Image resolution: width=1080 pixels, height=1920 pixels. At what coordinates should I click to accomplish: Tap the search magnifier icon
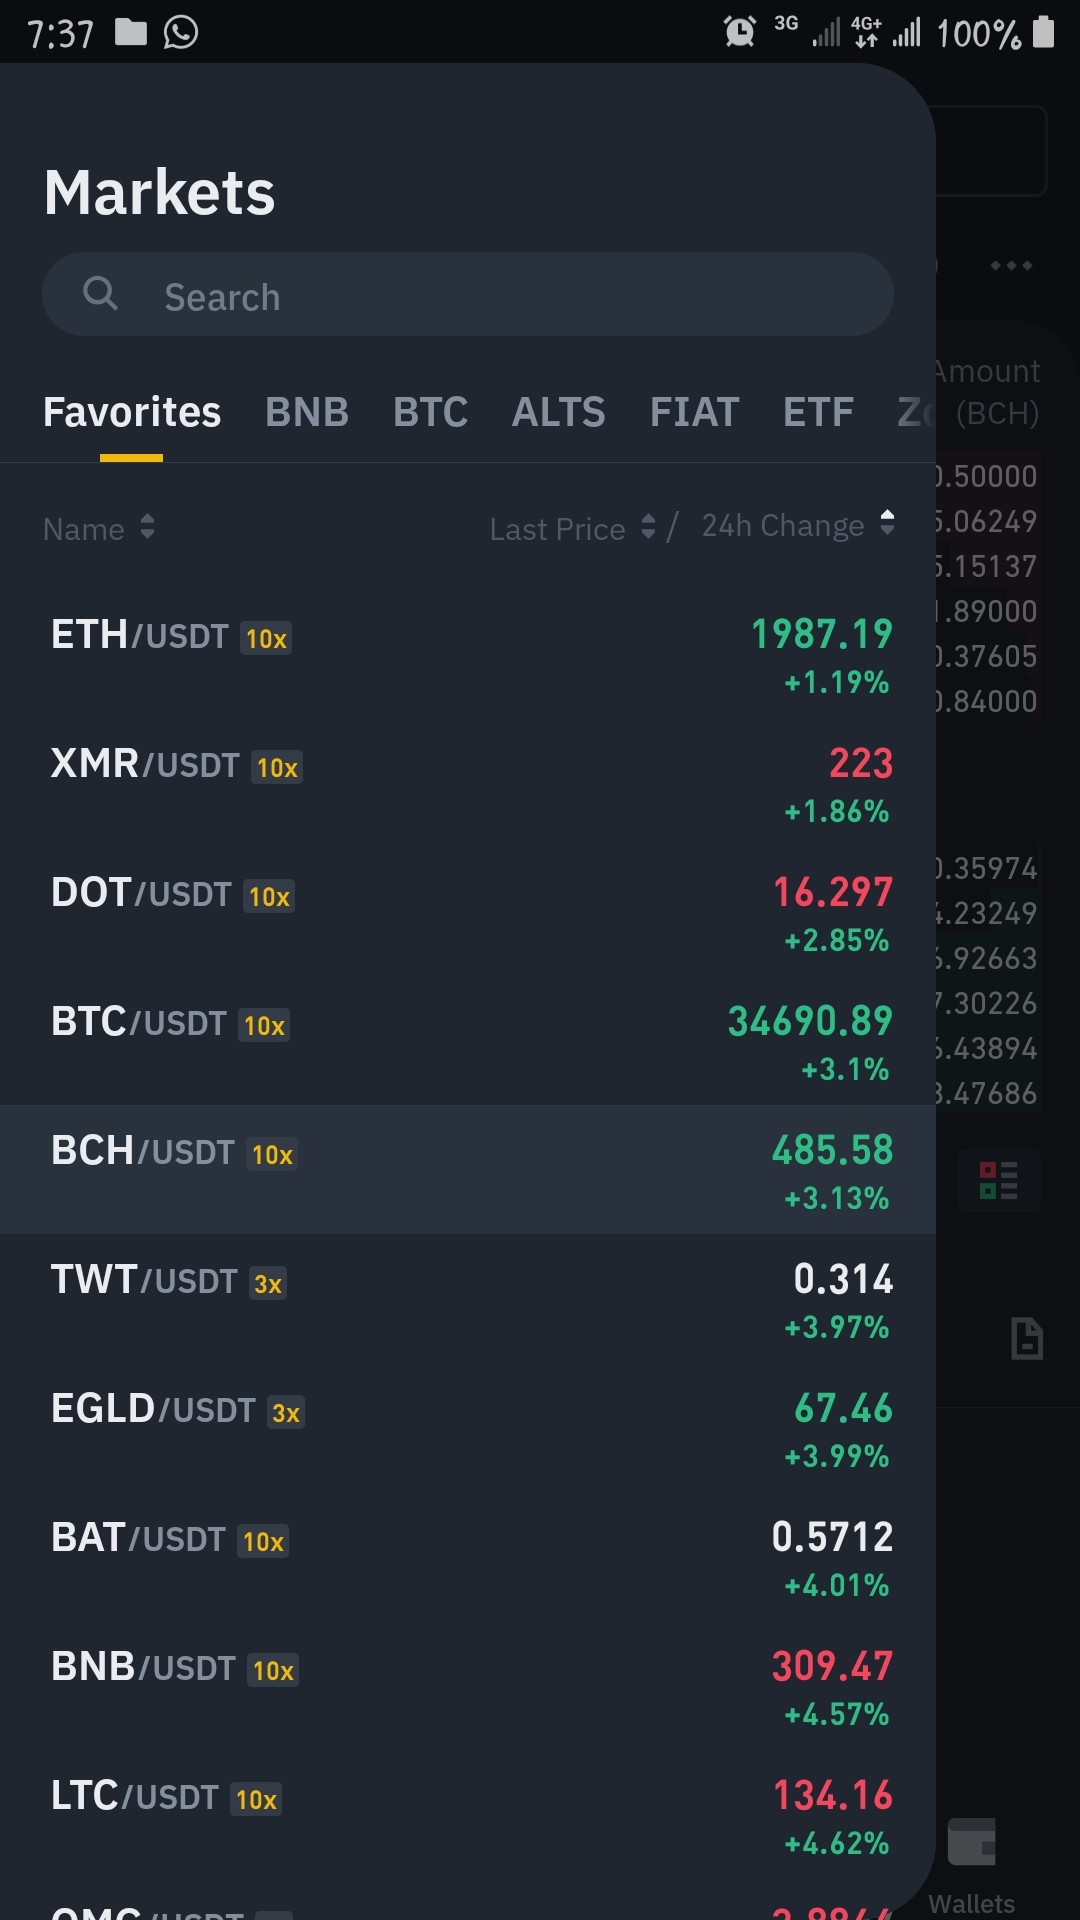(x=100, y=294)
